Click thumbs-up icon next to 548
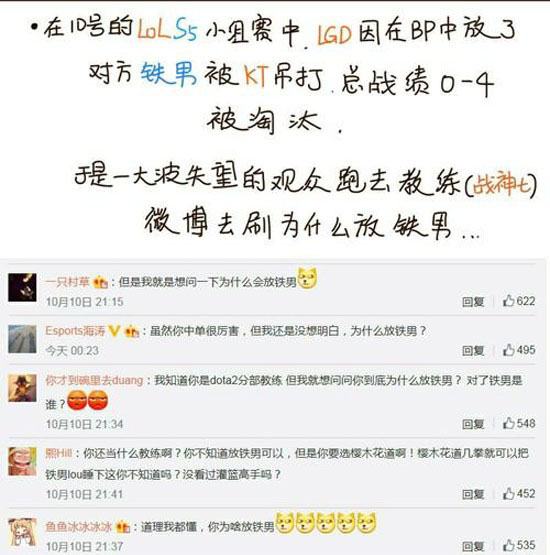Image resolution: width=550 pixels, height=555 pixels. pyautogui.click(x=508, y=423)
